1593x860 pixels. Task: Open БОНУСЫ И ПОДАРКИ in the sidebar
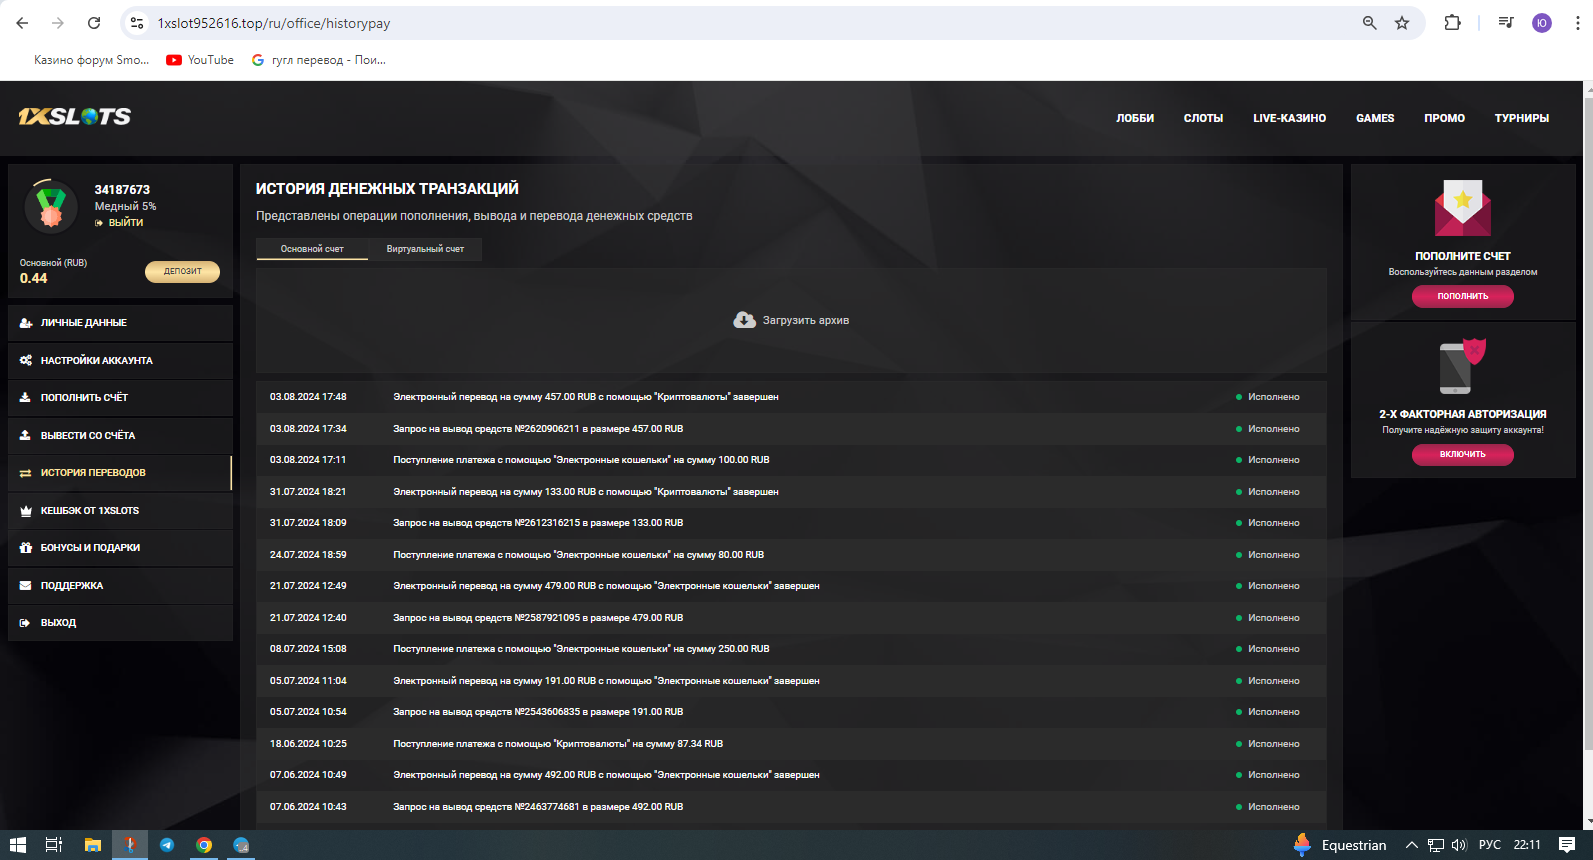[x=120, y=548]
